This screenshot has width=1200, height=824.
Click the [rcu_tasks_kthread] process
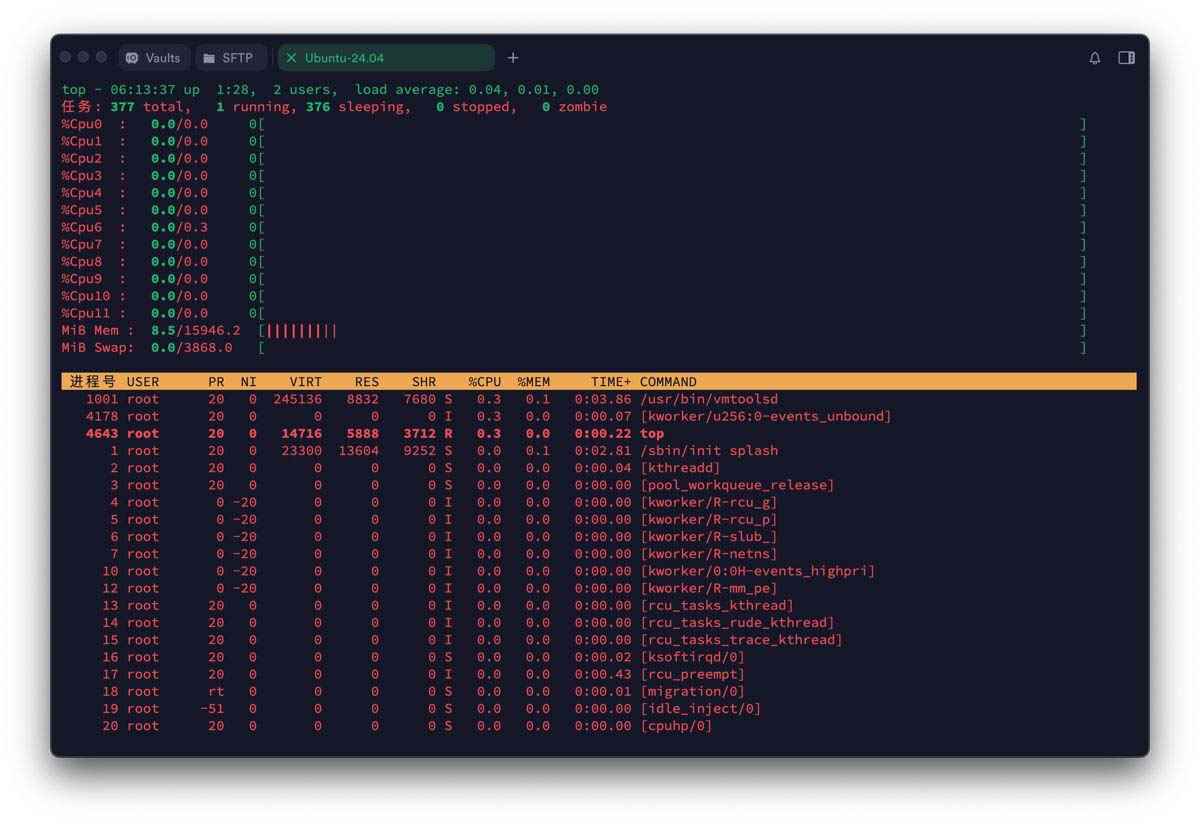click(717, 605)
